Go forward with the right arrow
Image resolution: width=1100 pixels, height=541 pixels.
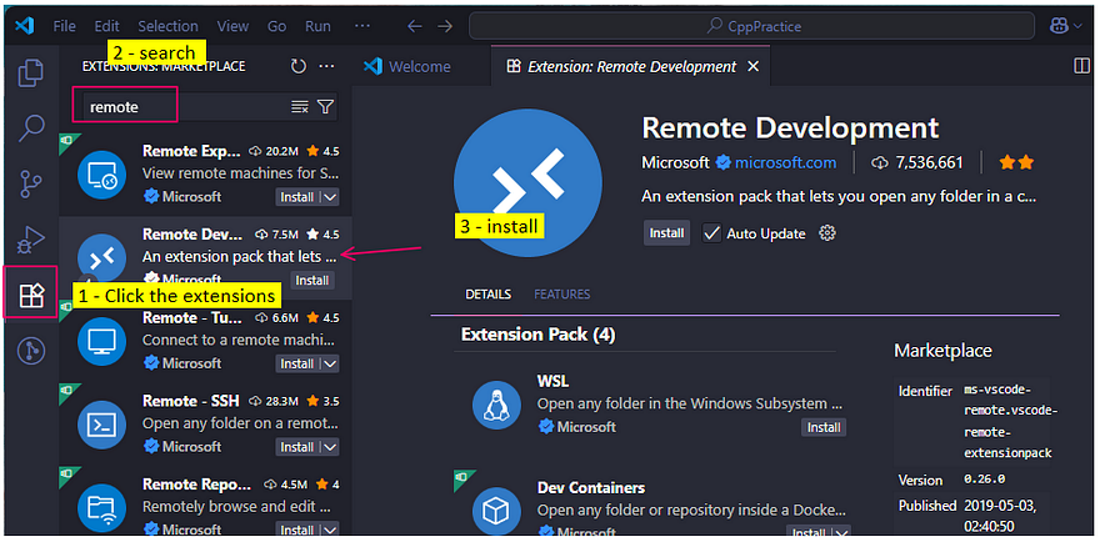[445, 26]
